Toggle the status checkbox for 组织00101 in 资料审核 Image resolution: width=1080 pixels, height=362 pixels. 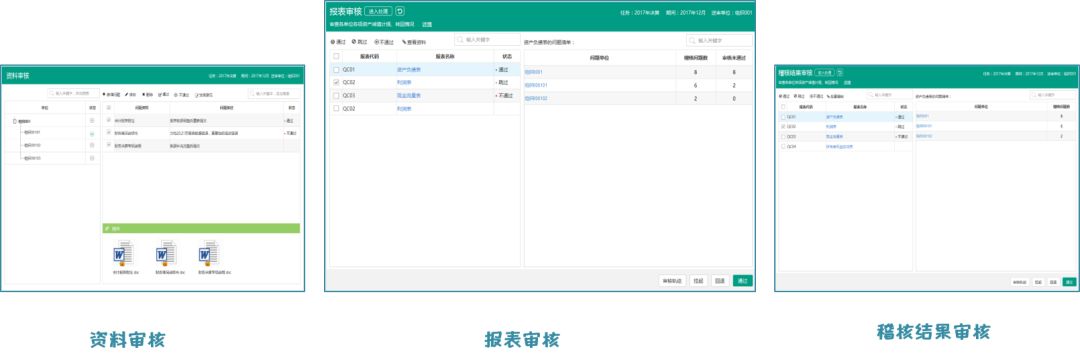92,134
